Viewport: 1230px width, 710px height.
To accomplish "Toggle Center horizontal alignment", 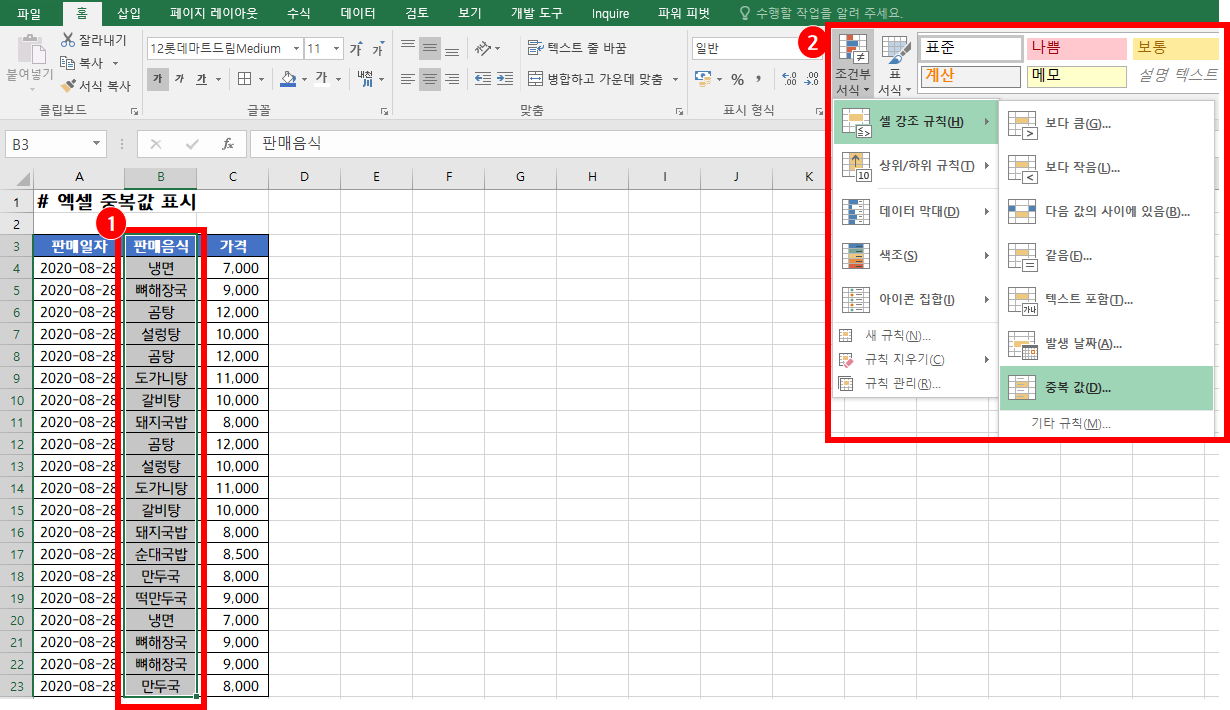I will point(429,79).
